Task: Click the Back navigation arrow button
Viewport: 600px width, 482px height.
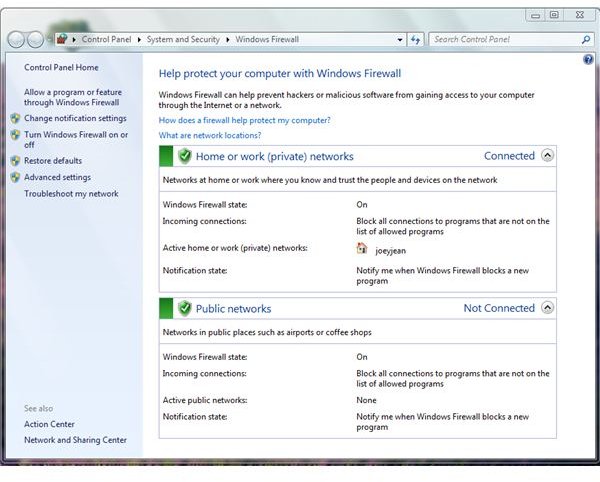Action: [x=16, y=39]
